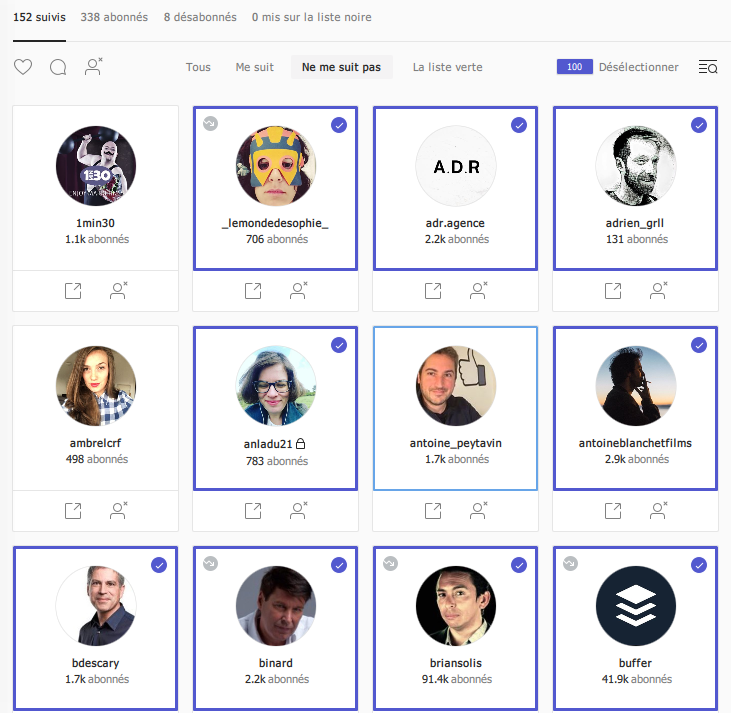Click the Désélectionner link
This screenshot has height=713, width=731.
coord(638,67)
